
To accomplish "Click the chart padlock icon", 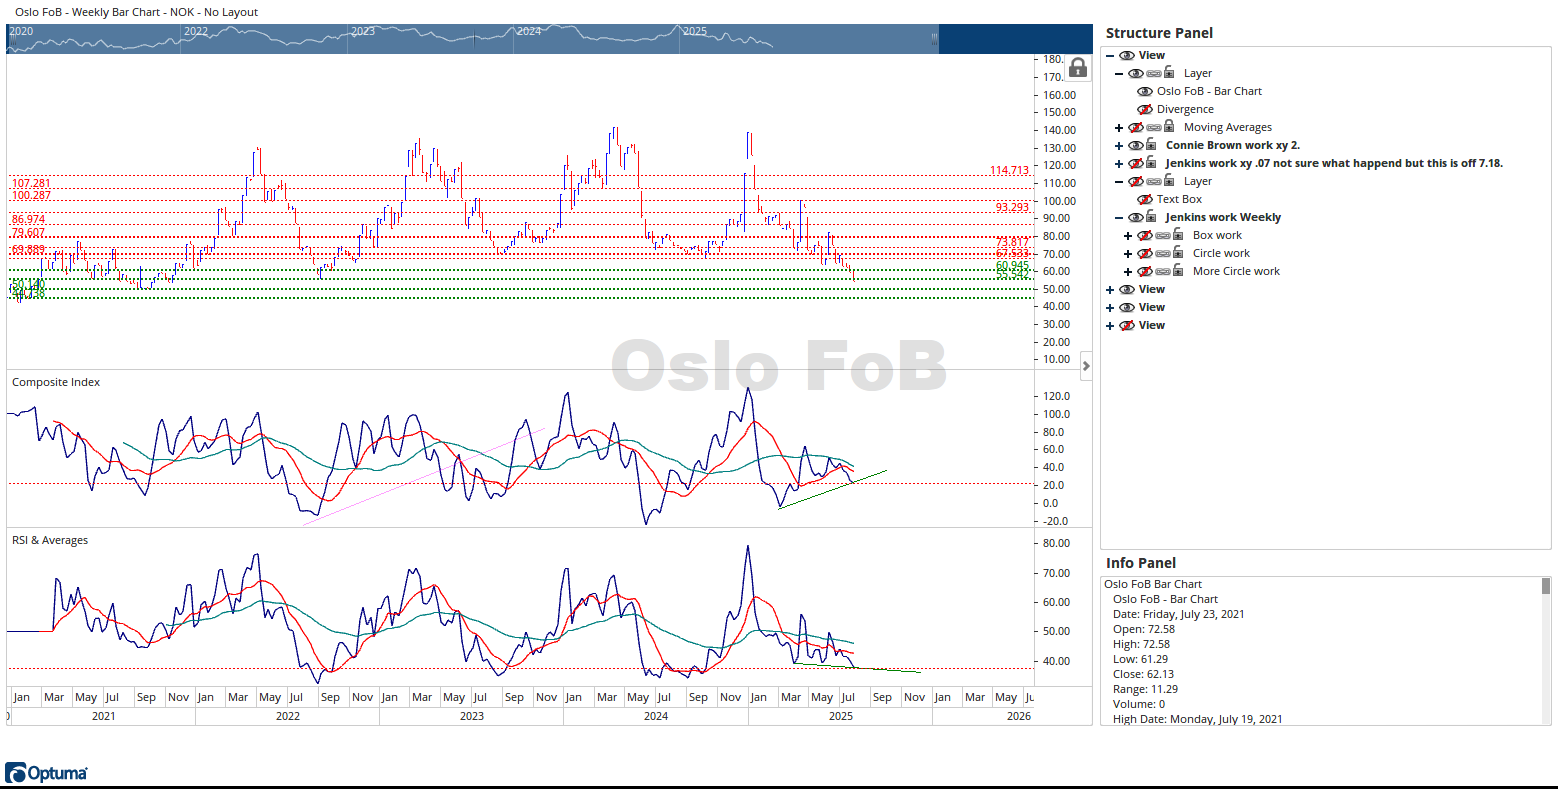I will point(1077,68).
